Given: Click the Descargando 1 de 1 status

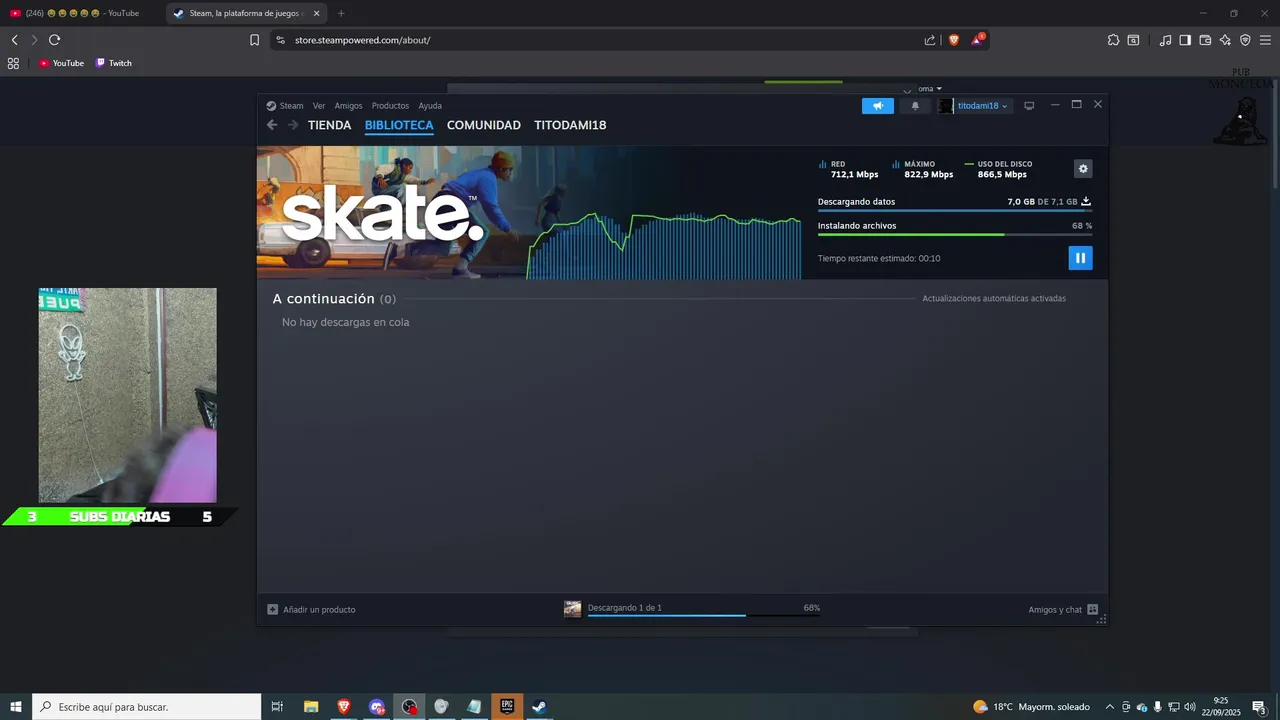Looking at the screenshot, I should pos(625,607).
